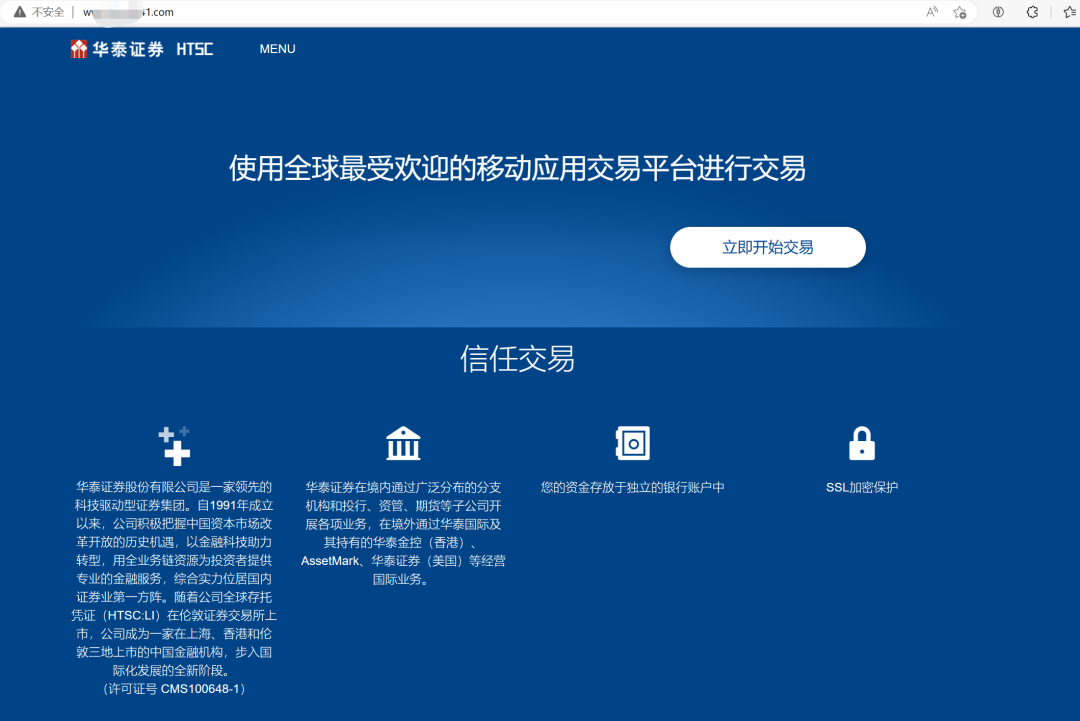Click the favorites list icon at toolbar edge
The image size is (1080, 721).
coord(1070,12)
